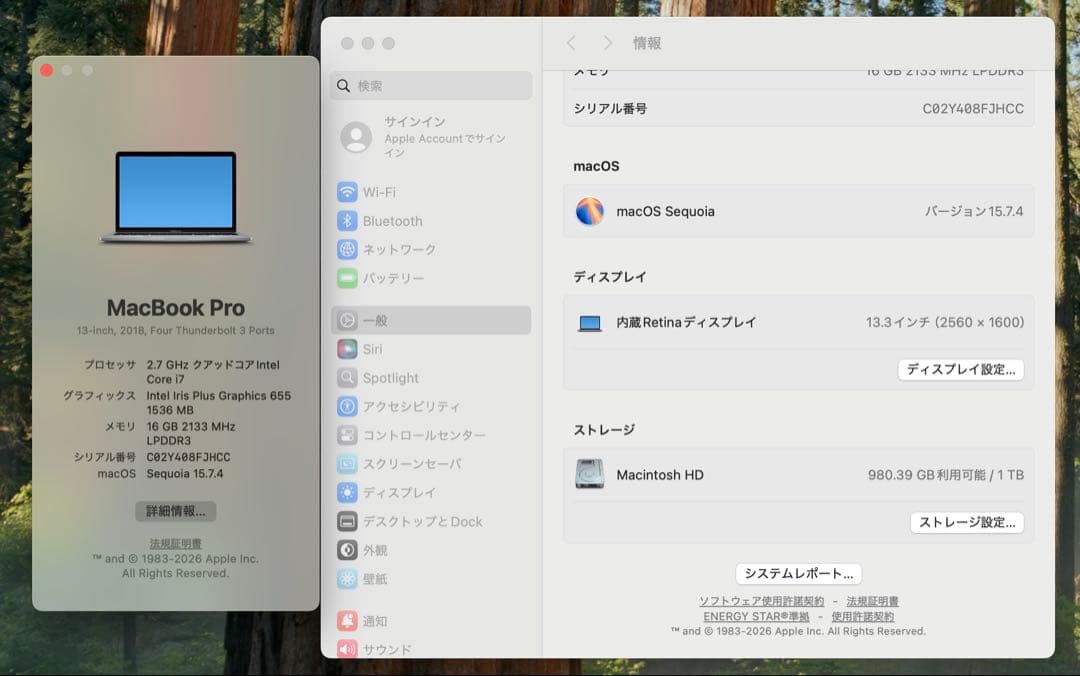Click the コントロールセンター icon

pyautogui.click(x=347, y=435)
